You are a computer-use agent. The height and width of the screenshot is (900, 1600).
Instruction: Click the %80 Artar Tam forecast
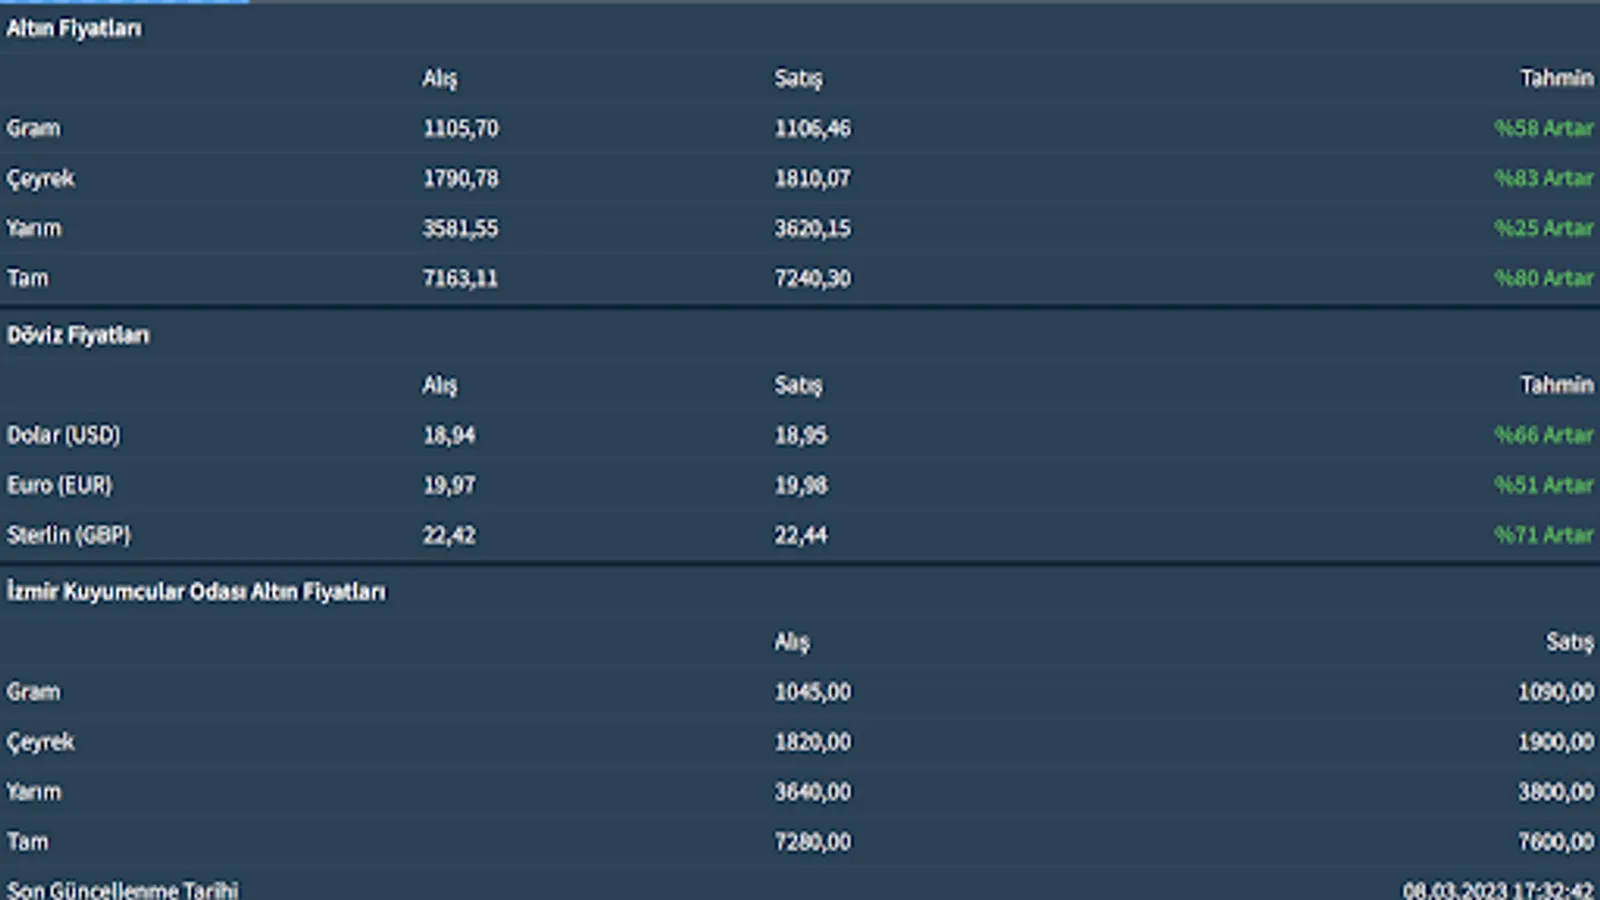1543,278
